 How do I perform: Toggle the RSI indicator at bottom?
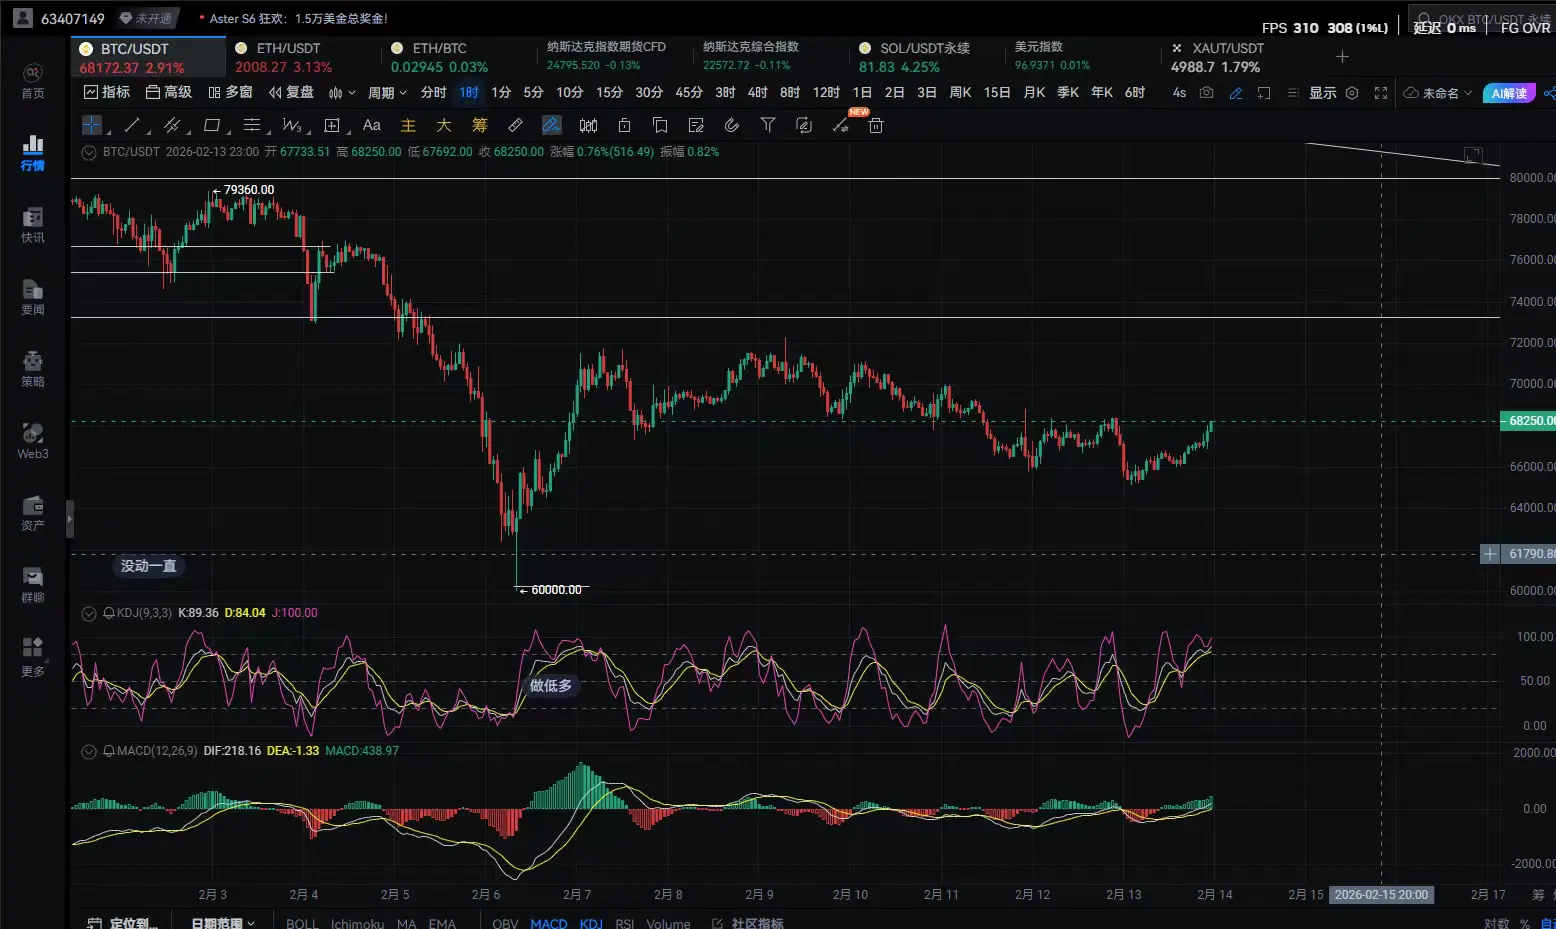pos(624,922)
